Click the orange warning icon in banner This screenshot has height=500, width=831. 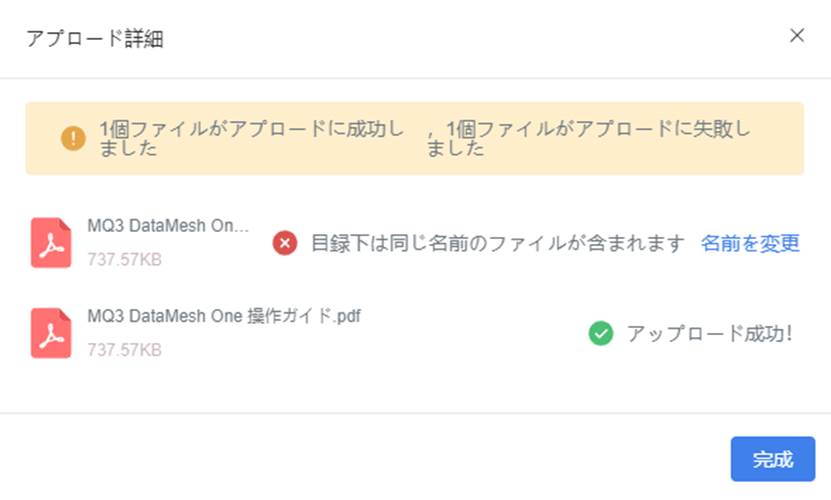[x=73, y=139]
